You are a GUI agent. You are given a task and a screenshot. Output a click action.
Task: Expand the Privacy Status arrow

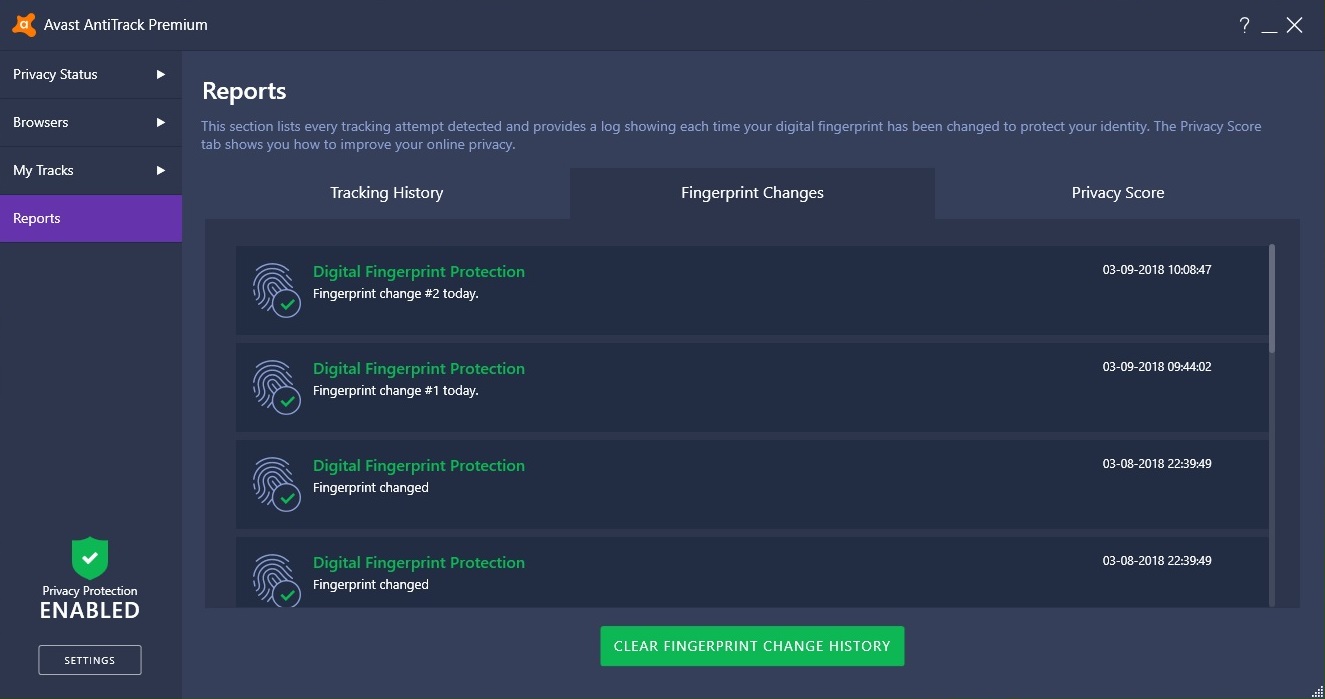coord(160,74)
